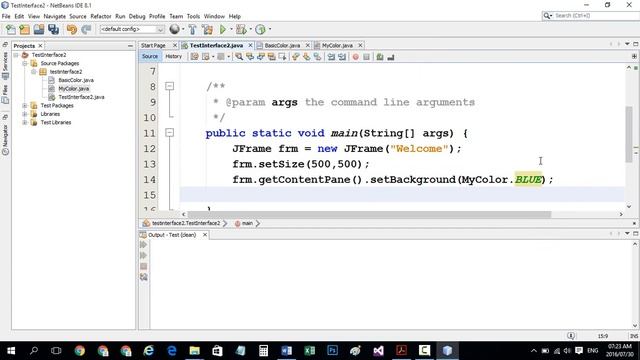Open the Navigate menu
The width and height of the screenshot is (640, 360).
[55, 16]
